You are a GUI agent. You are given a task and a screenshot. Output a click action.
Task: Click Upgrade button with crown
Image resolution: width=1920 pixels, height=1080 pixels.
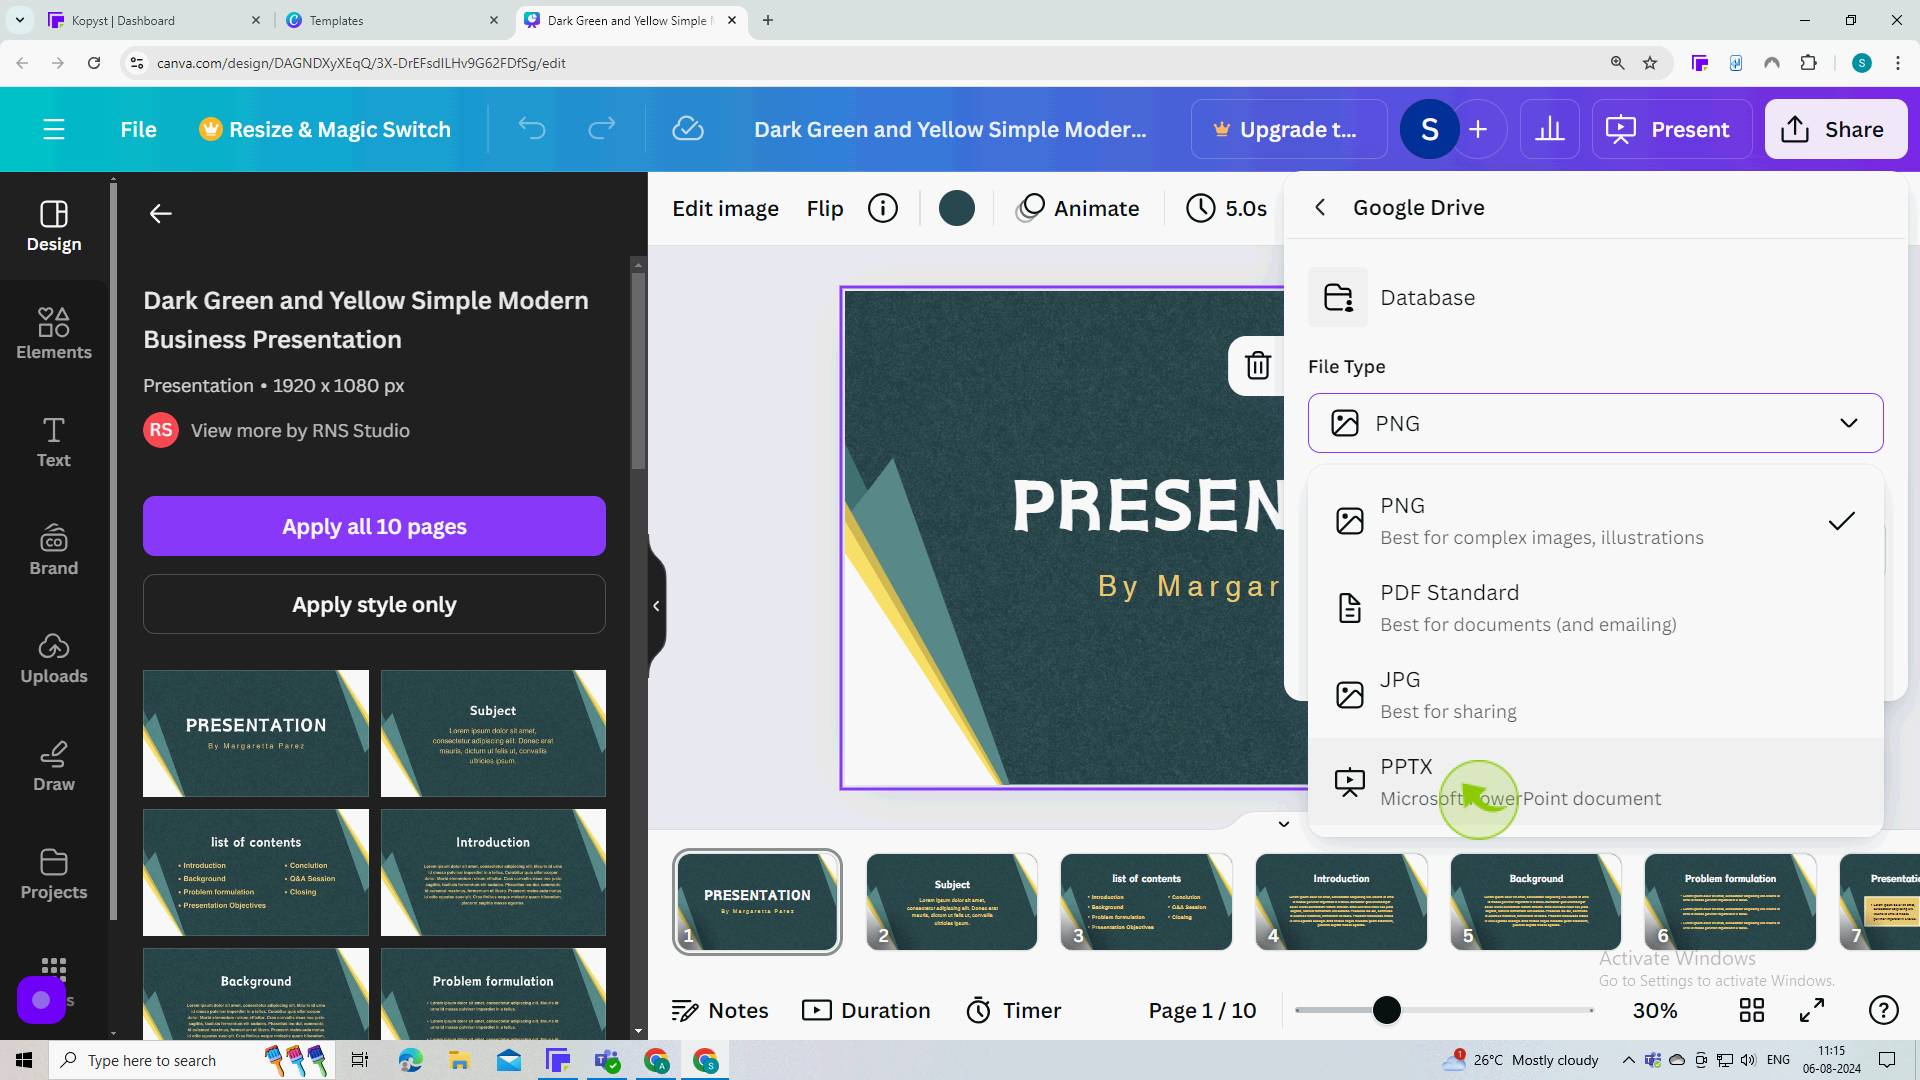click(x=1289, y=129)
